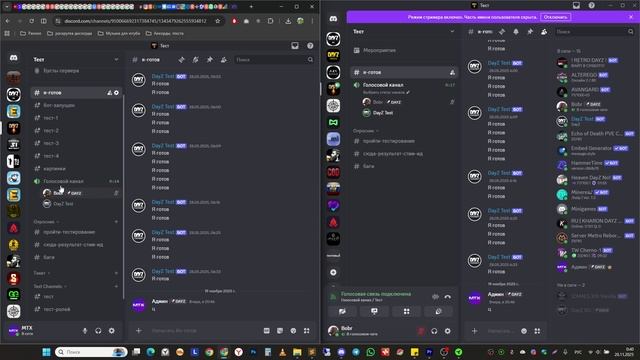This screenshot has height=360, width=640.
Task: Open sticker picker in browser message bar
Action: (280, 331)
